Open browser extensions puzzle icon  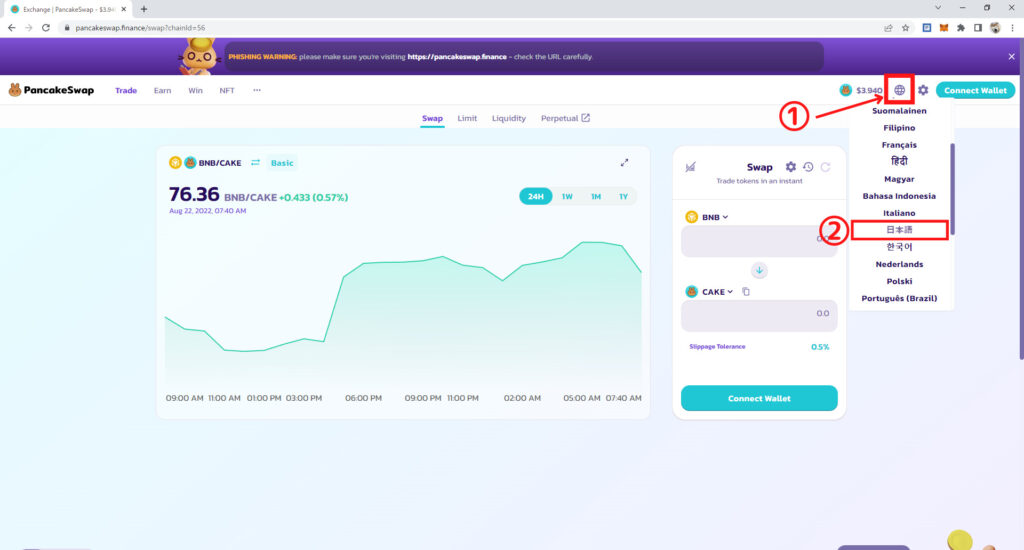tap(961, 28)
